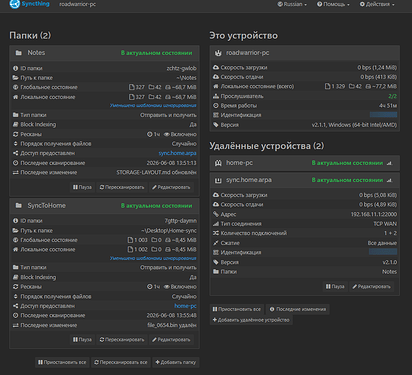Click the download rate icon on this device
This screenshot has width=412, height=375.
pos(216,67)
